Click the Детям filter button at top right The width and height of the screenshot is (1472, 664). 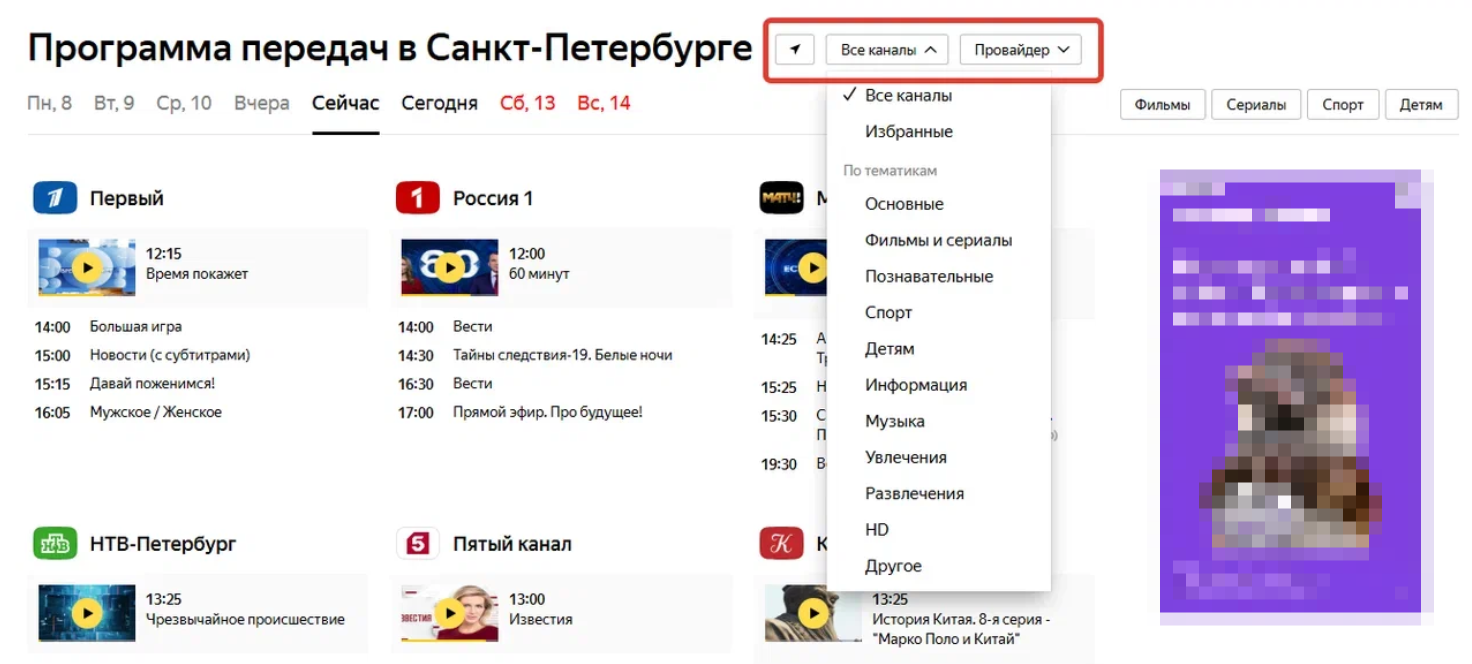pos(1421,105)
